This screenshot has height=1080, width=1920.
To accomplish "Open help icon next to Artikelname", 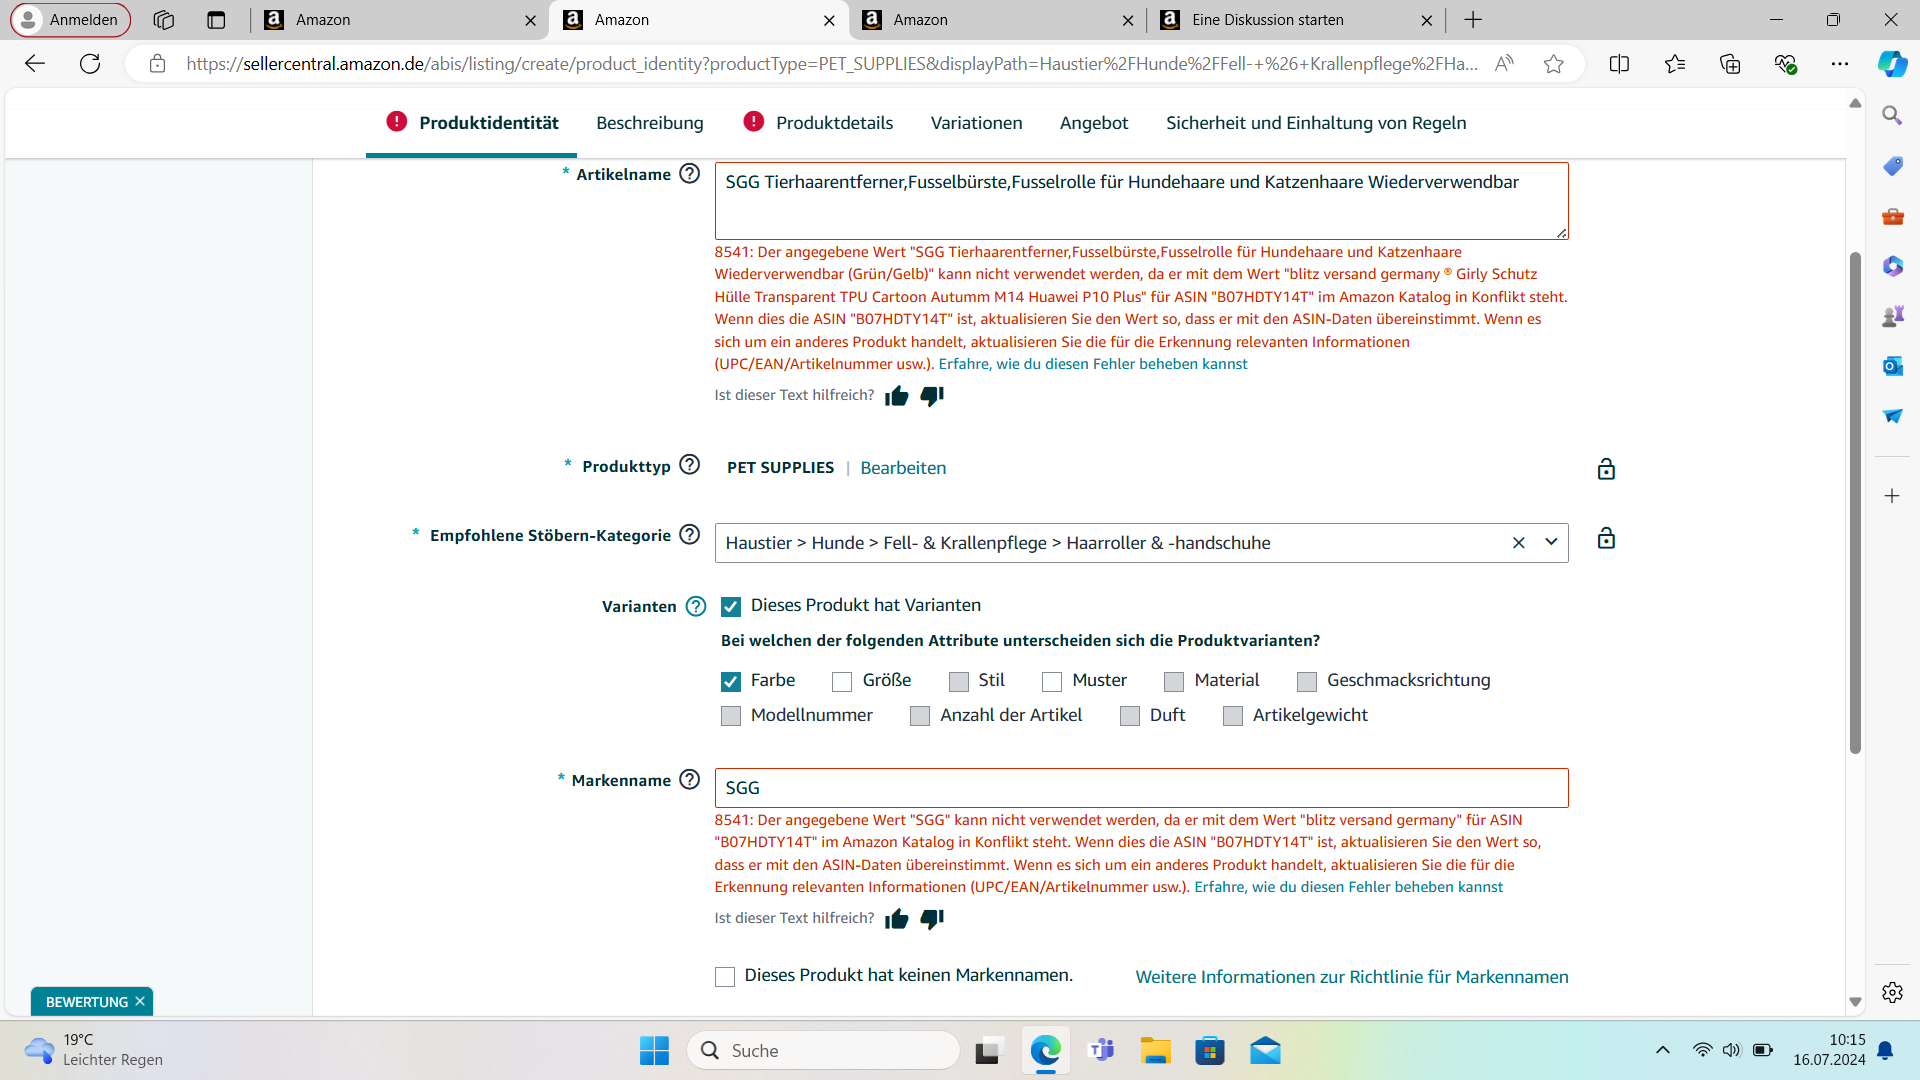I will click(x=689, y=174).
